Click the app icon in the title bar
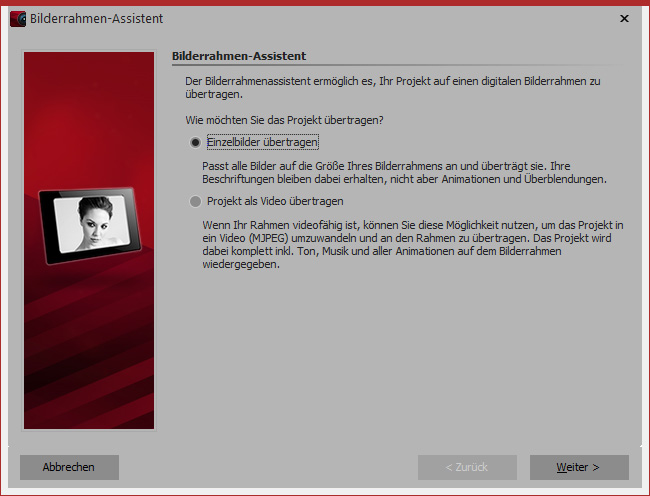Viewport: 650px width, 496px height. click(x=18, y=19)
